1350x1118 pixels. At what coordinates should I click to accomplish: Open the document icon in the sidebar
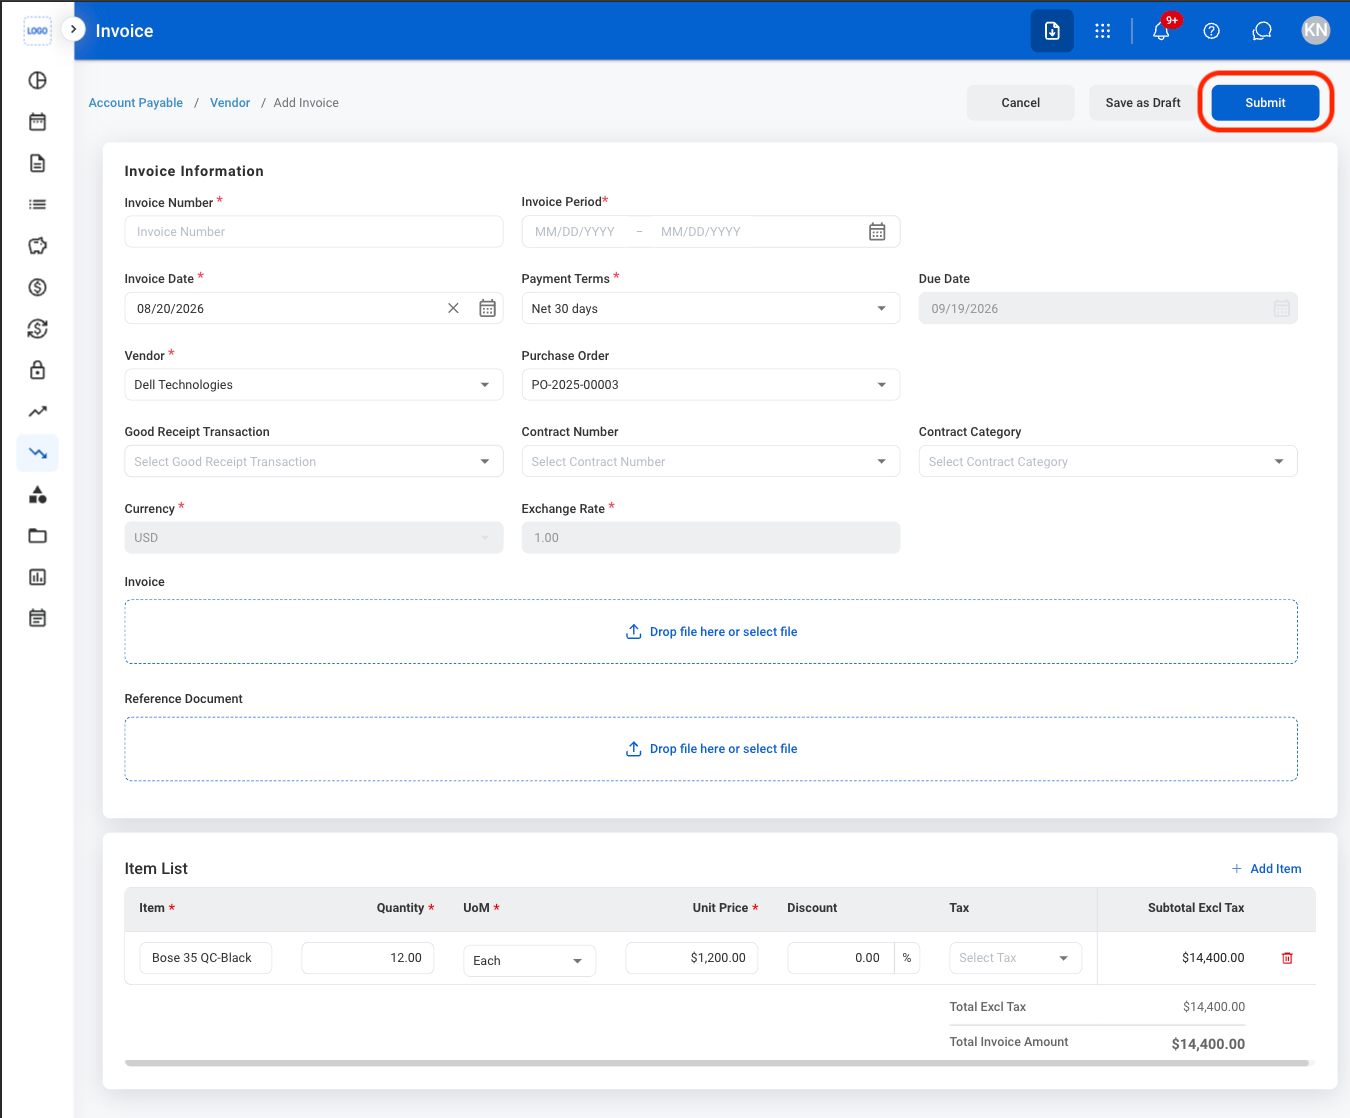pyautogui.click(x=37, y=163)
